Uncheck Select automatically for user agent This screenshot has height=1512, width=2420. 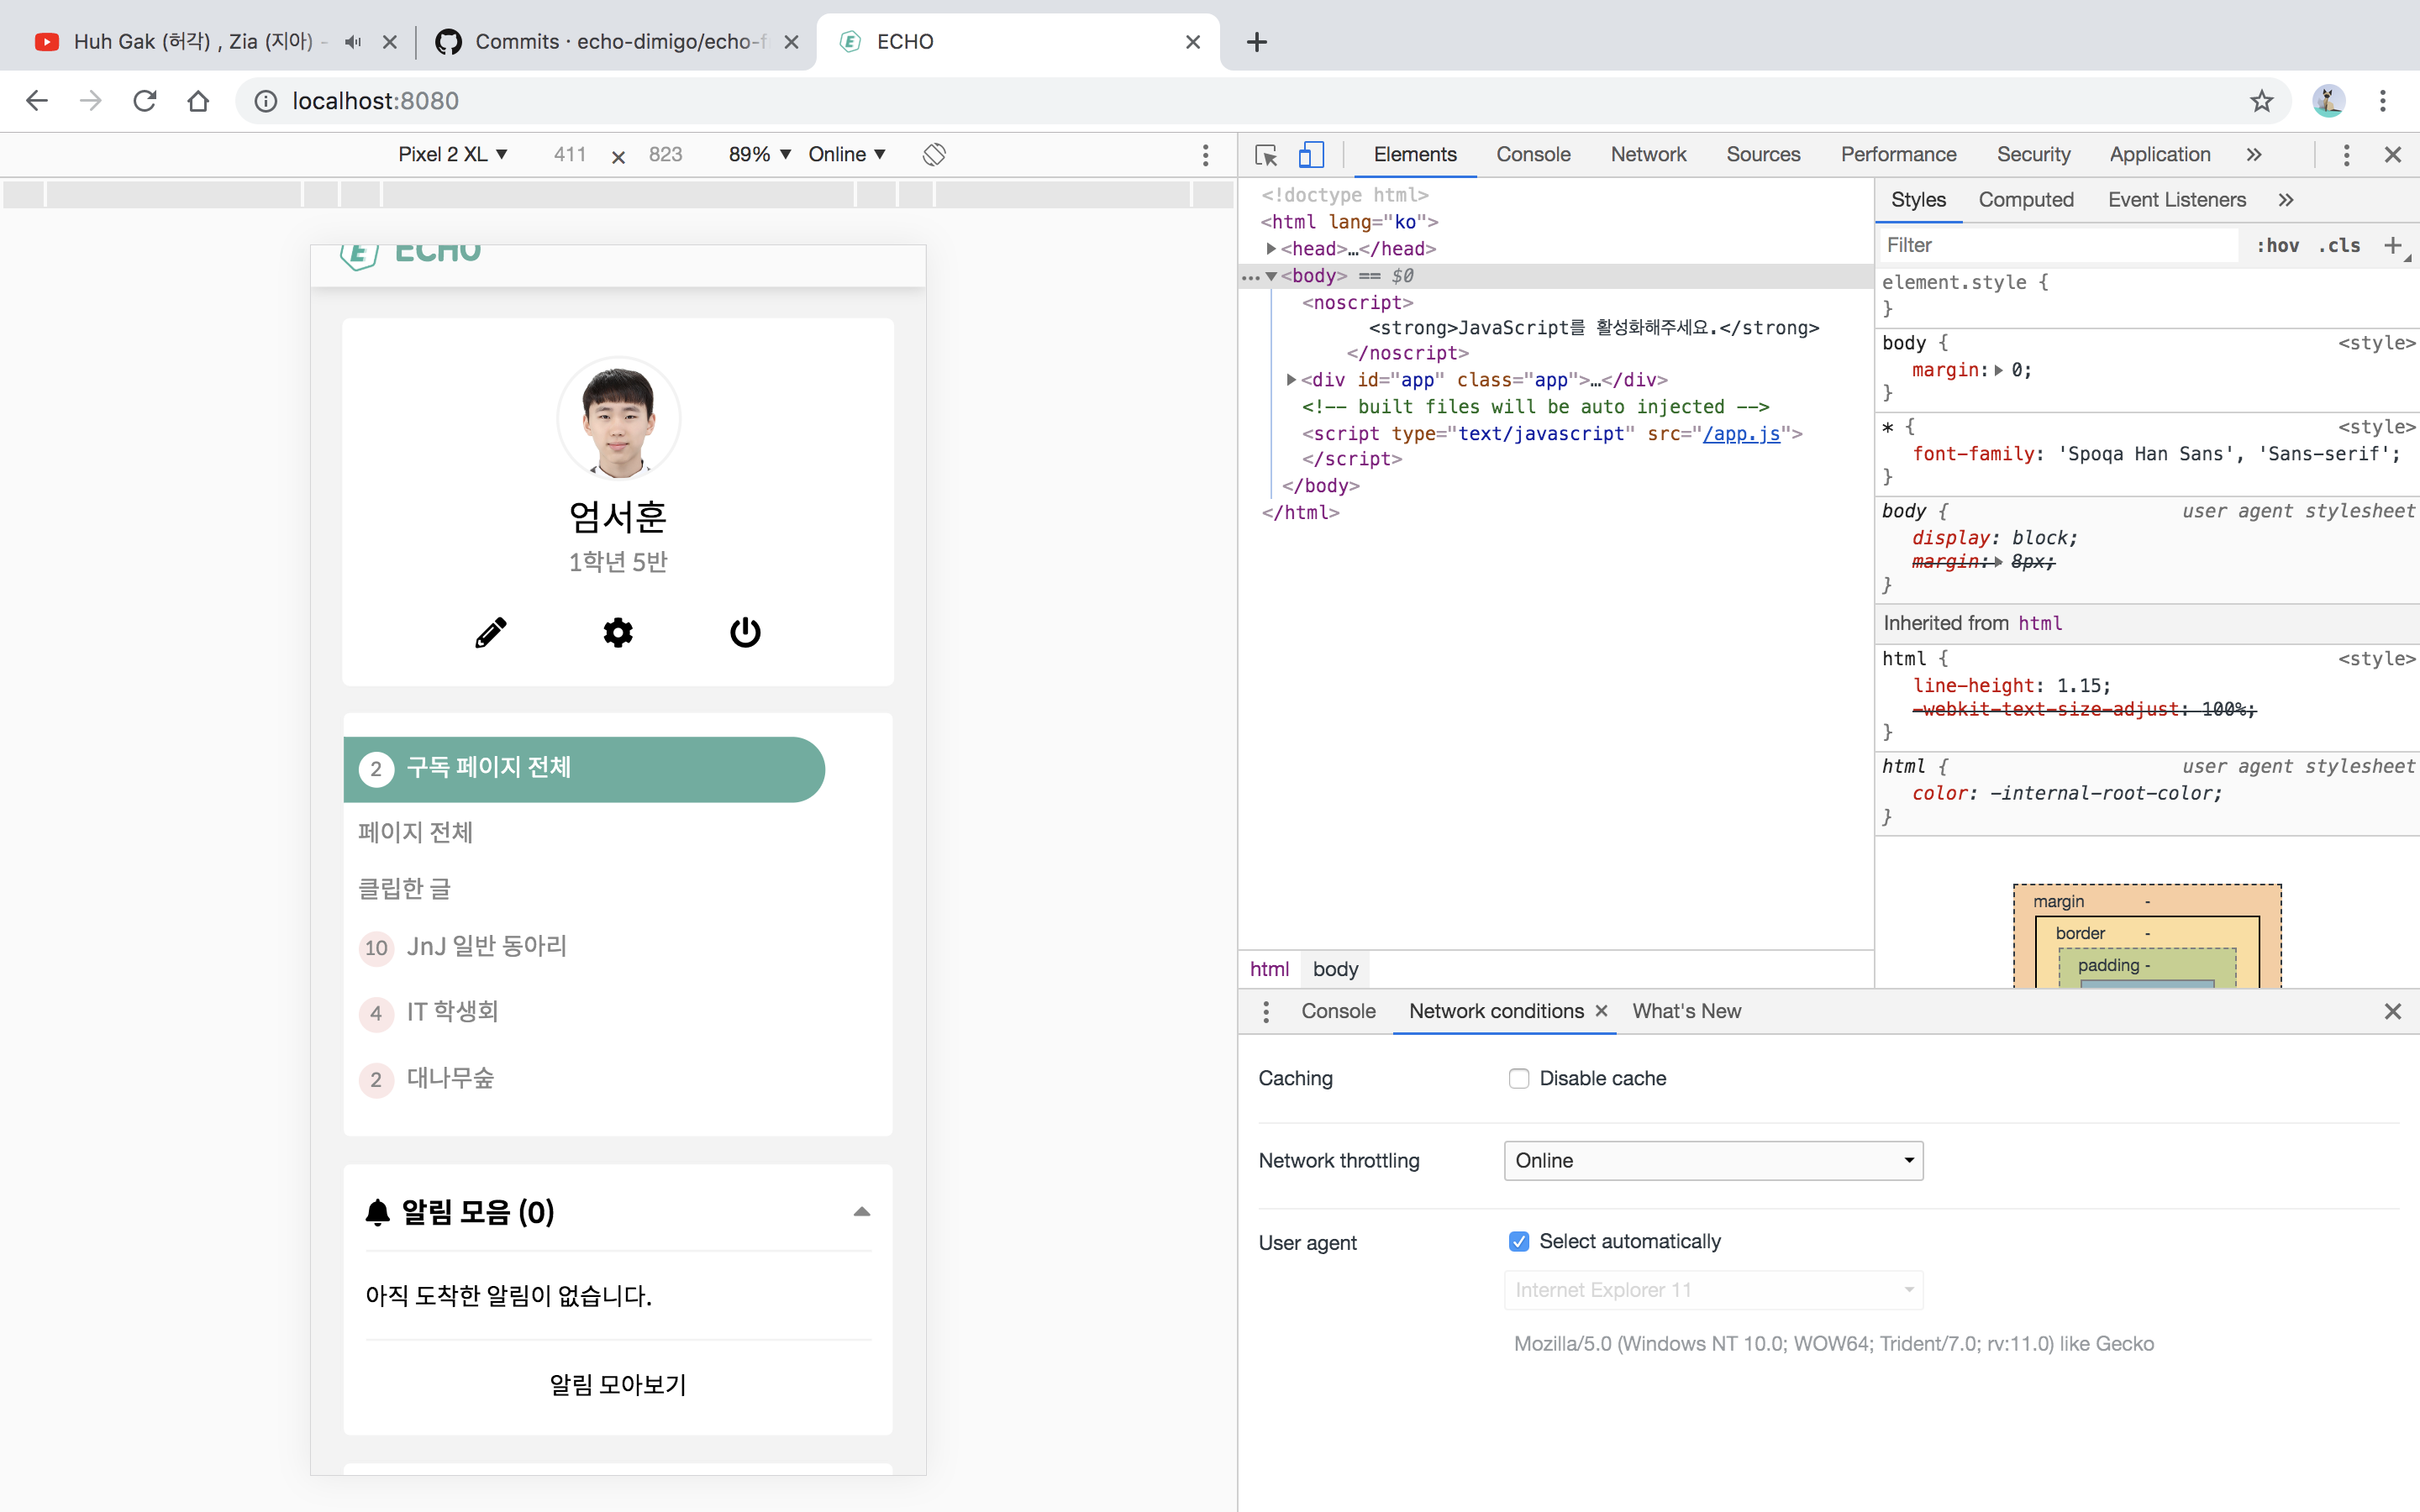click(1519, 1241)
